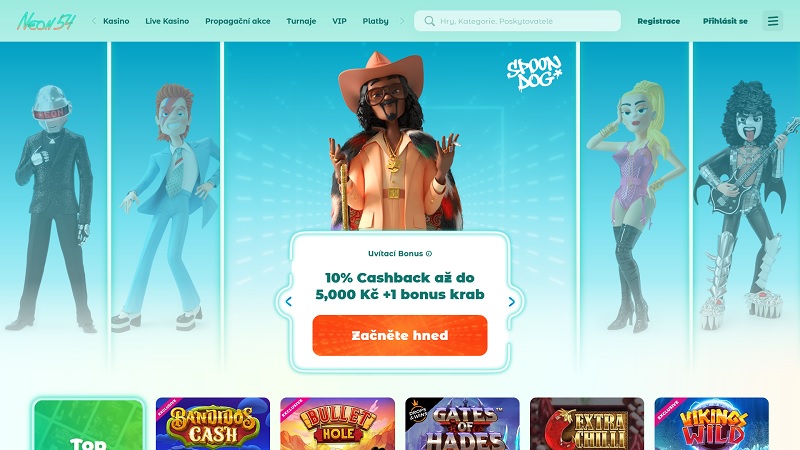Show next bonus with right arrow
This screenshot has width=800, height=450.
(x=512, y=302)
